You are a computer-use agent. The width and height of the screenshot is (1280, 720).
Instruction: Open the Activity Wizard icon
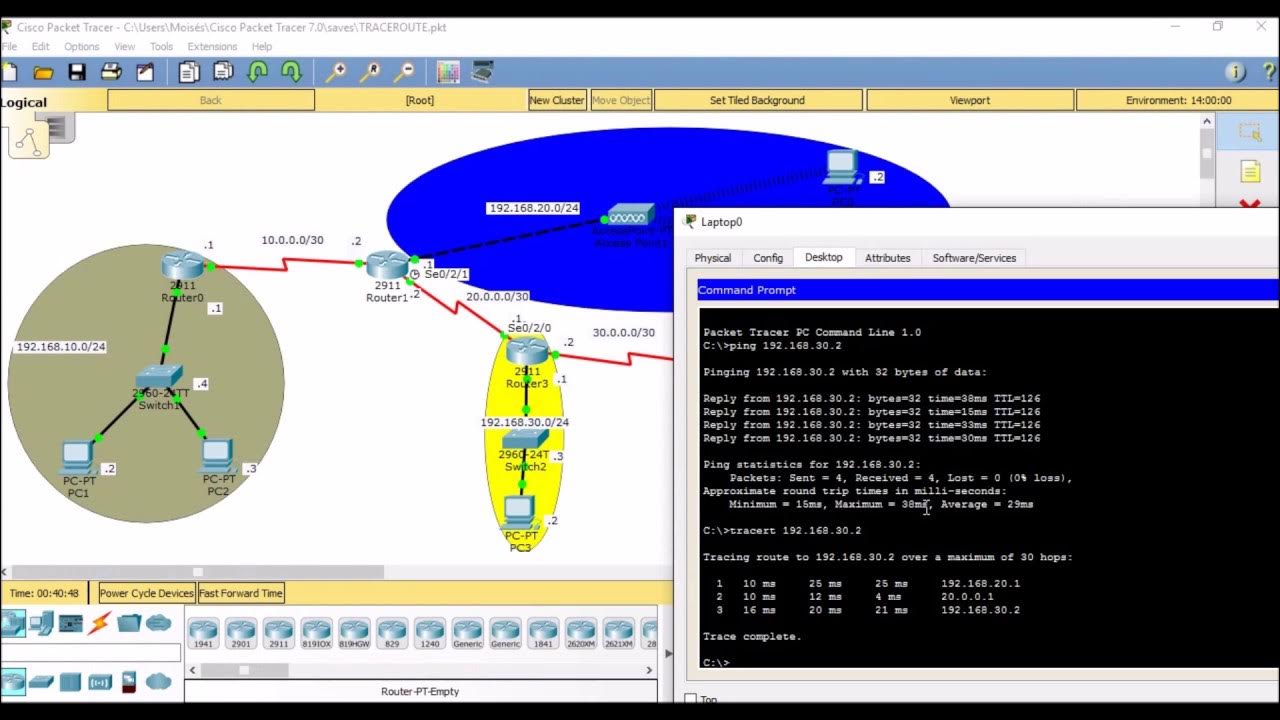tap(145, 72)
